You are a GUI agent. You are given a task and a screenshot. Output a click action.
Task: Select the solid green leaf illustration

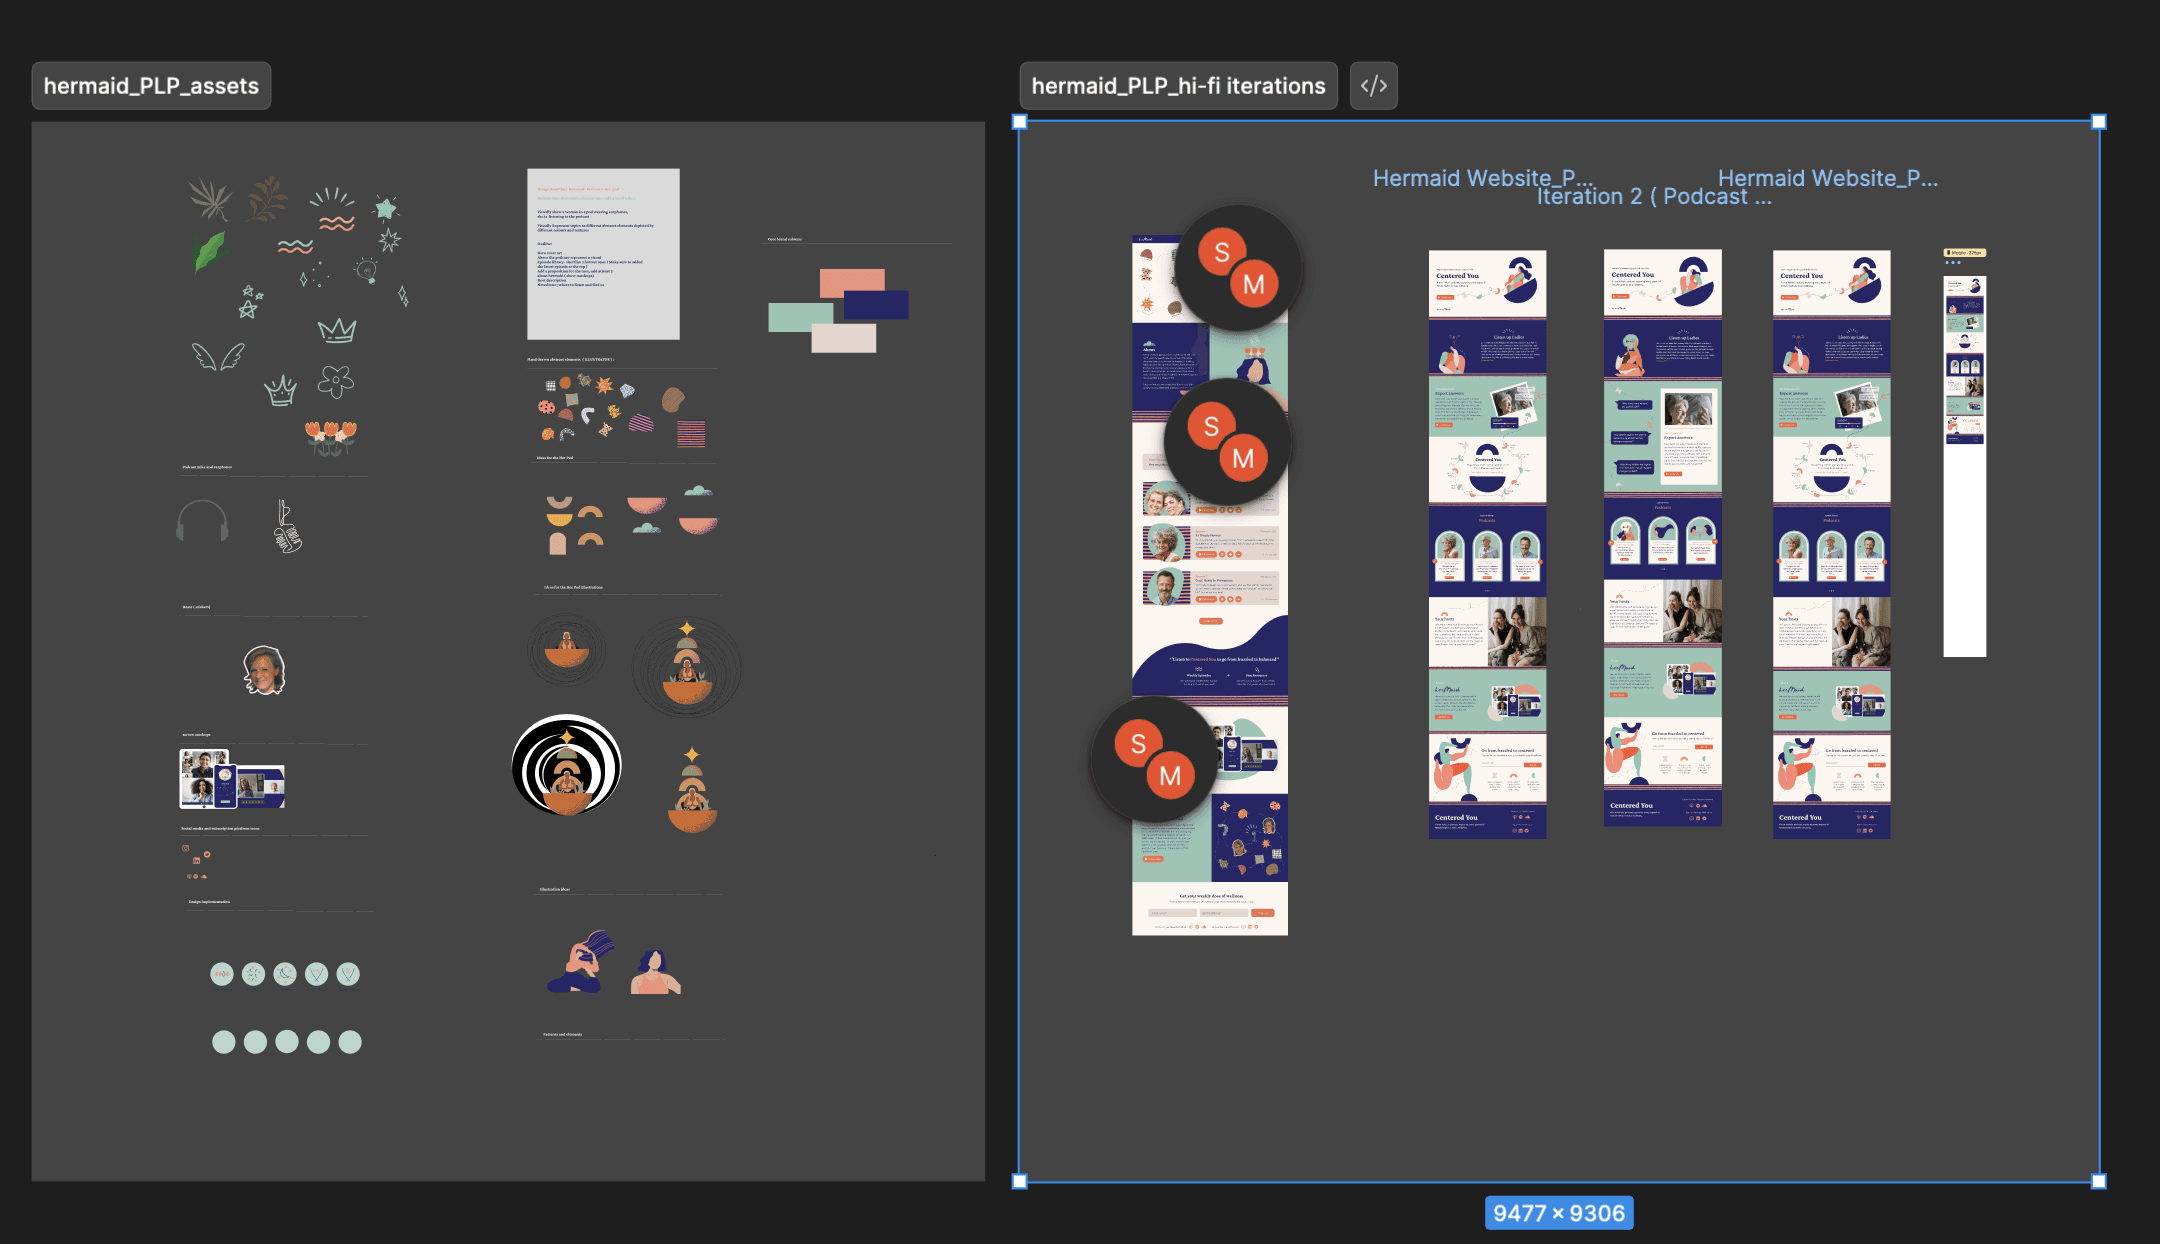coord(209,251)
